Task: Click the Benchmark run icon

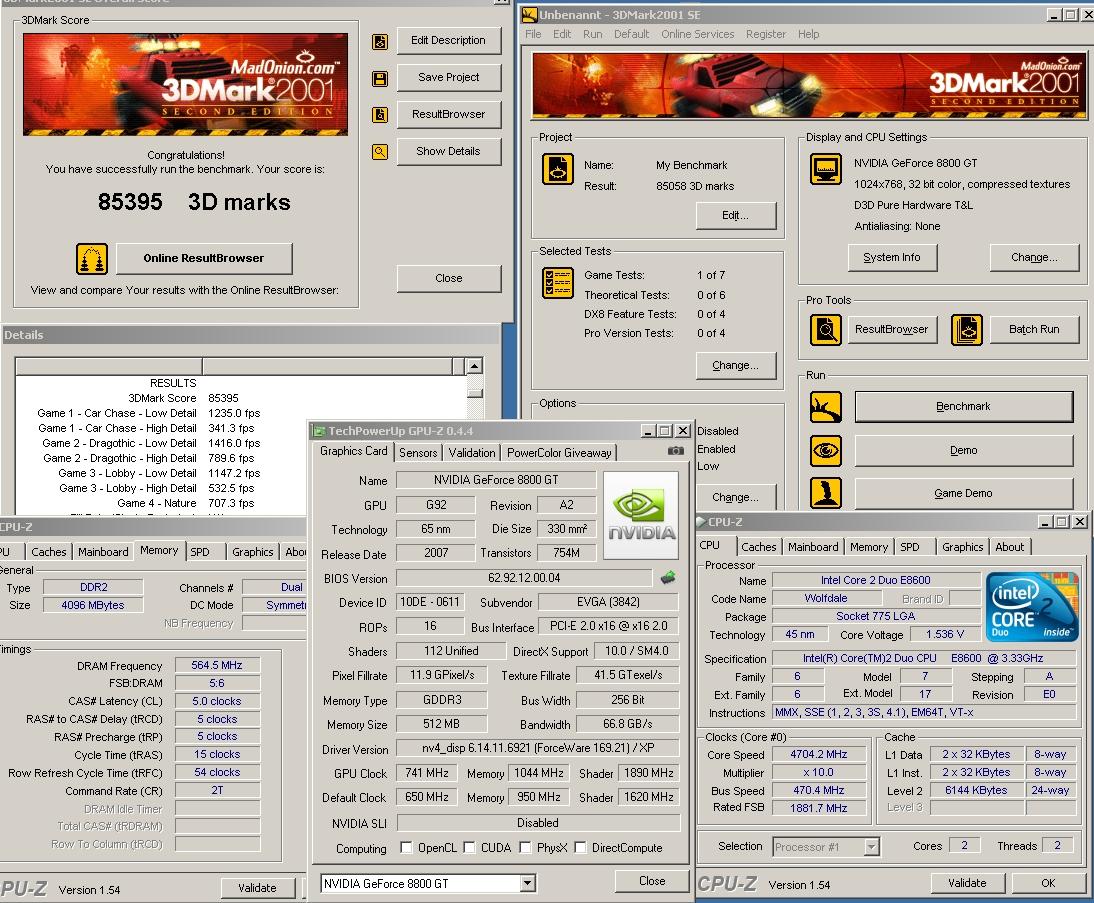Action: 825,407
